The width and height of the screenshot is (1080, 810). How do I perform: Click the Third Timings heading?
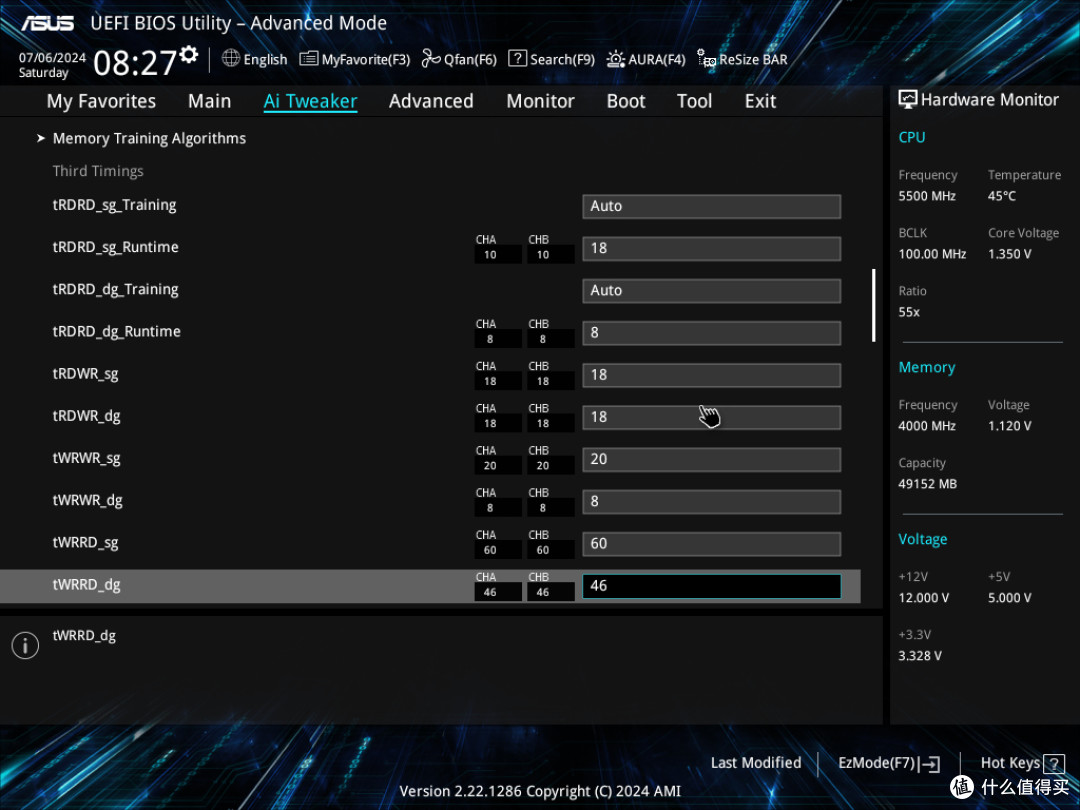(x=98, y=171)
